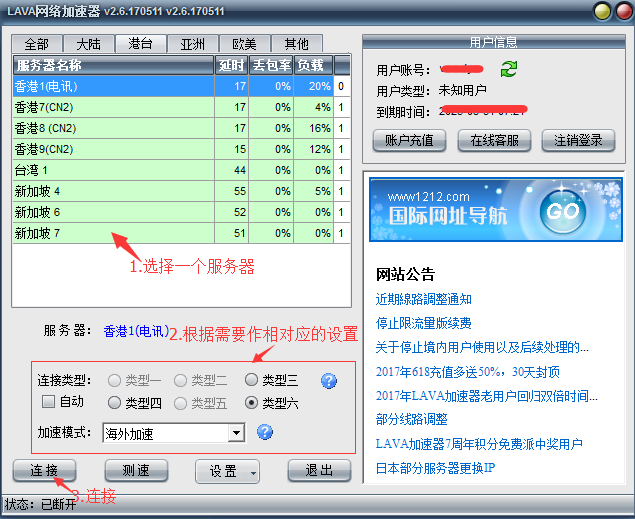Click the 在线客服 button

(494, 140)
